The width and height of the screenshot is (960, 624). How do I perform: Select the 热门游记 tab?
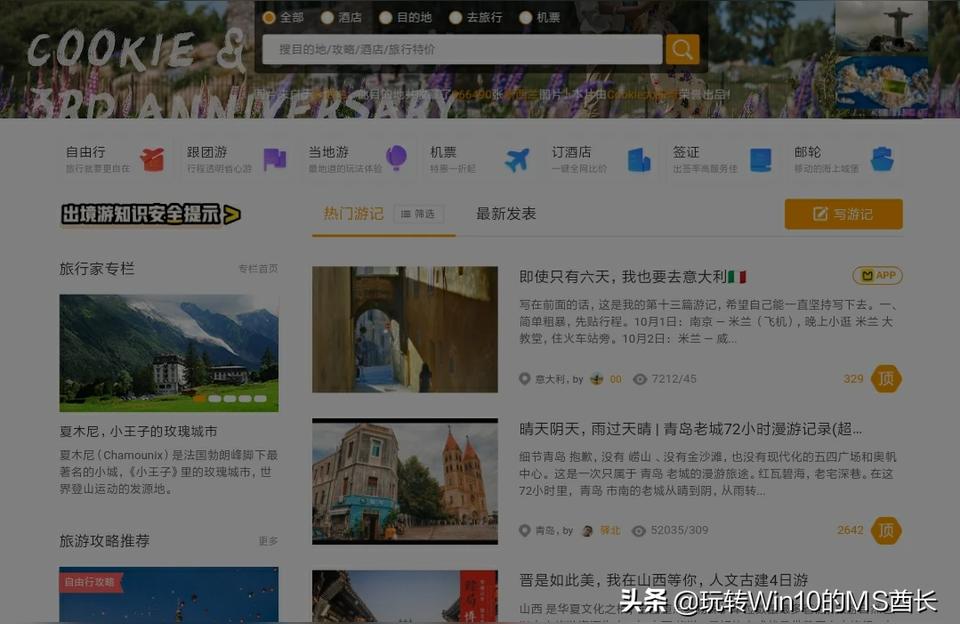[353, 214]
